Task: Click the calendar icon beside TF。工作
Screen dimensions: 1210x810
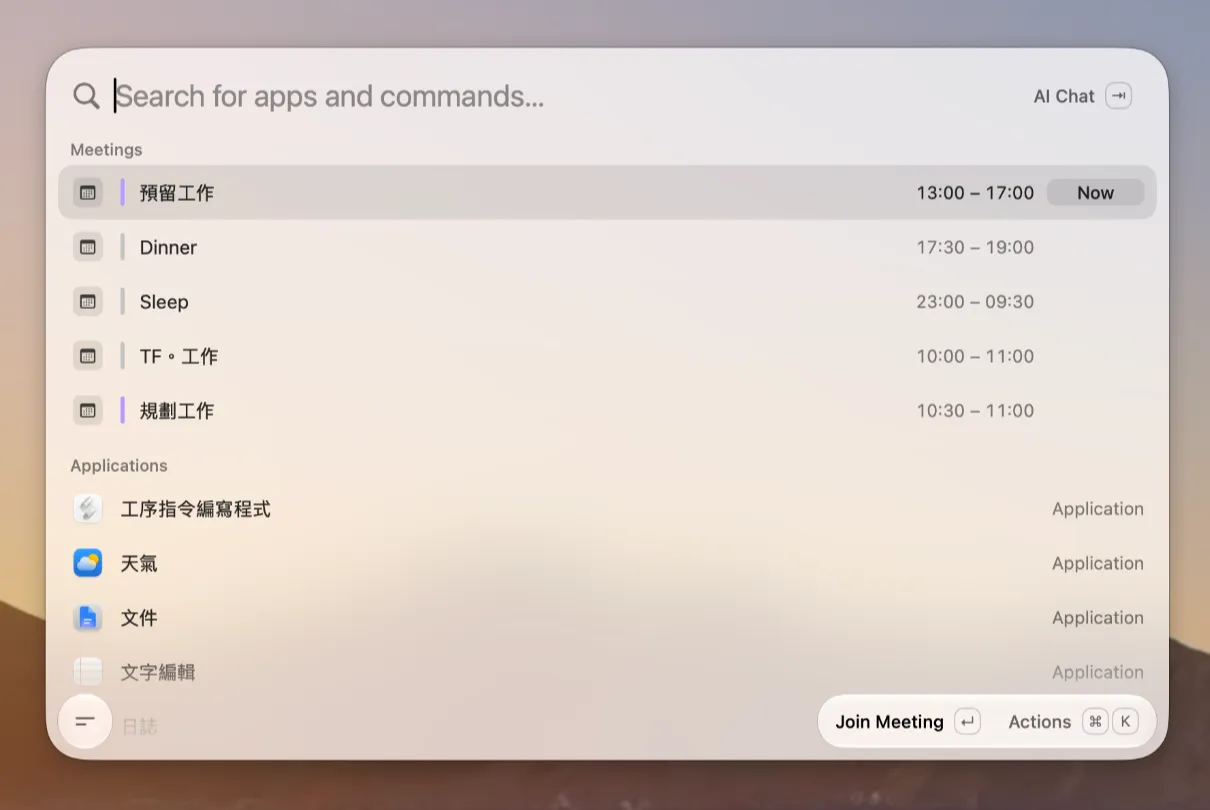Action: point(88,356)
